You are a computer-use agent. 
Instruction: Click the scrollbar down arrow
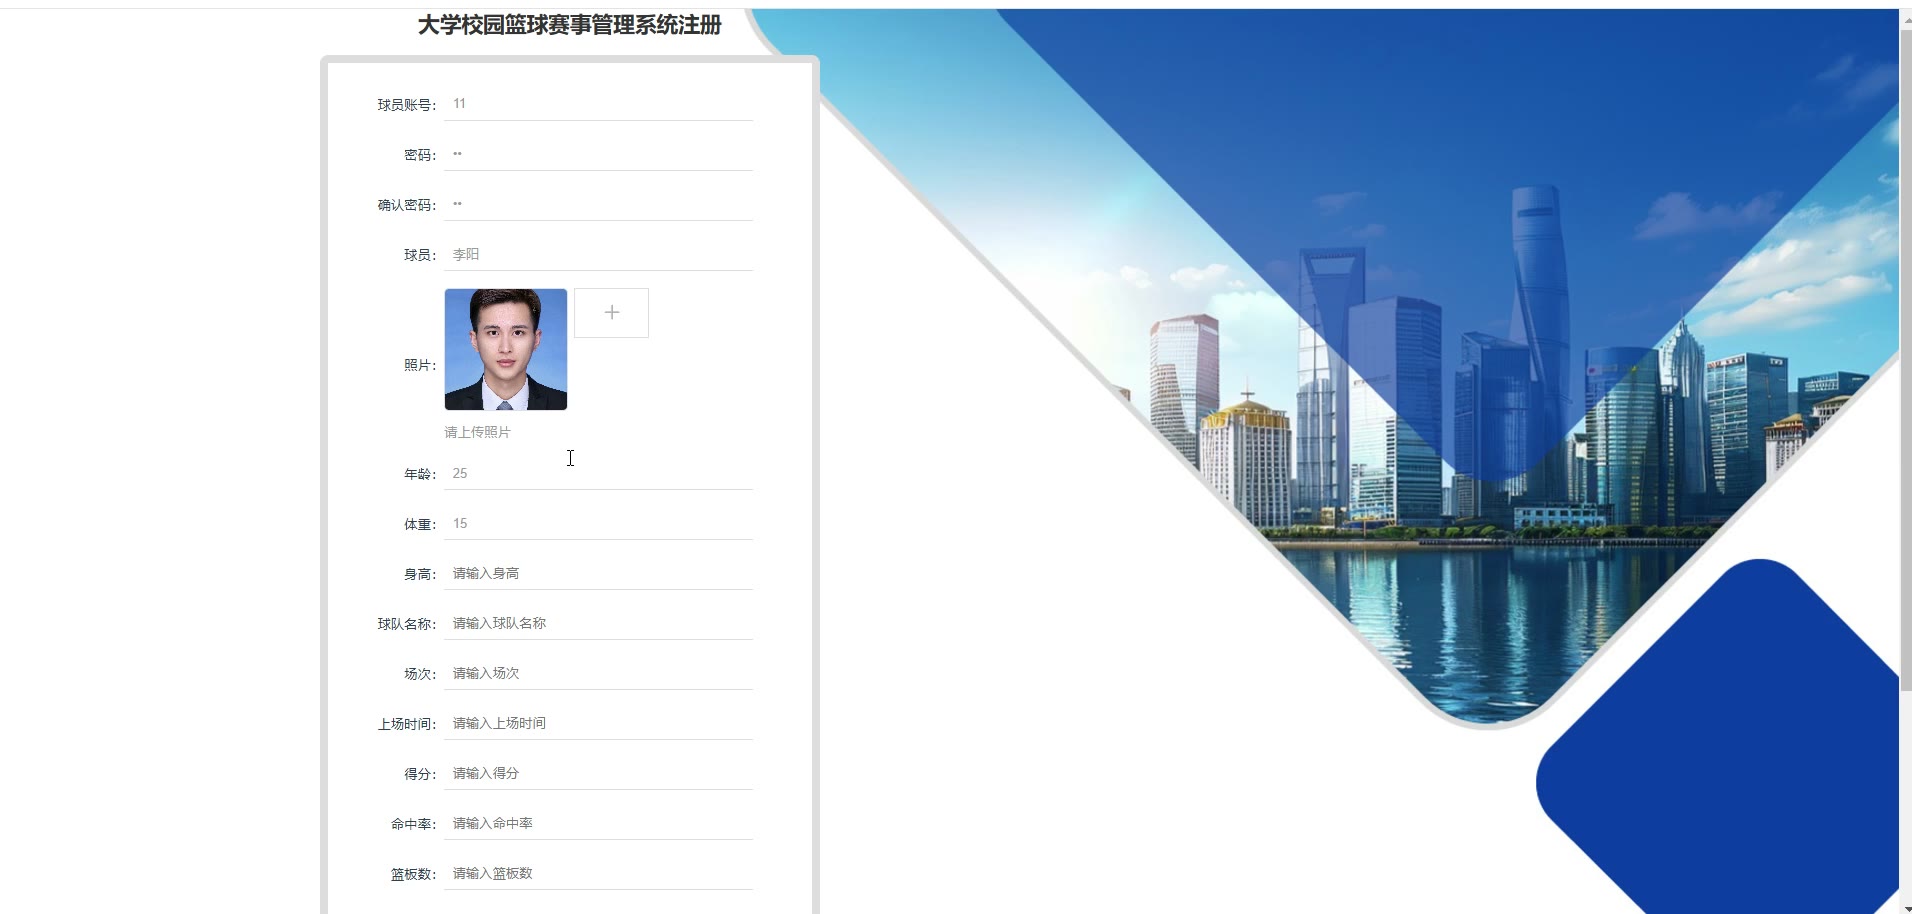pyautogui.click(x=1905, y=909)
